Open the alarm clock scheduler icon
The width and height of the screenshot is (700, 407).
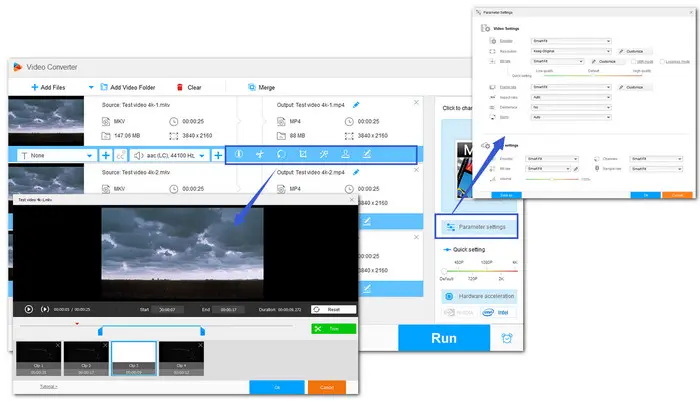click(x=508, y=337)
